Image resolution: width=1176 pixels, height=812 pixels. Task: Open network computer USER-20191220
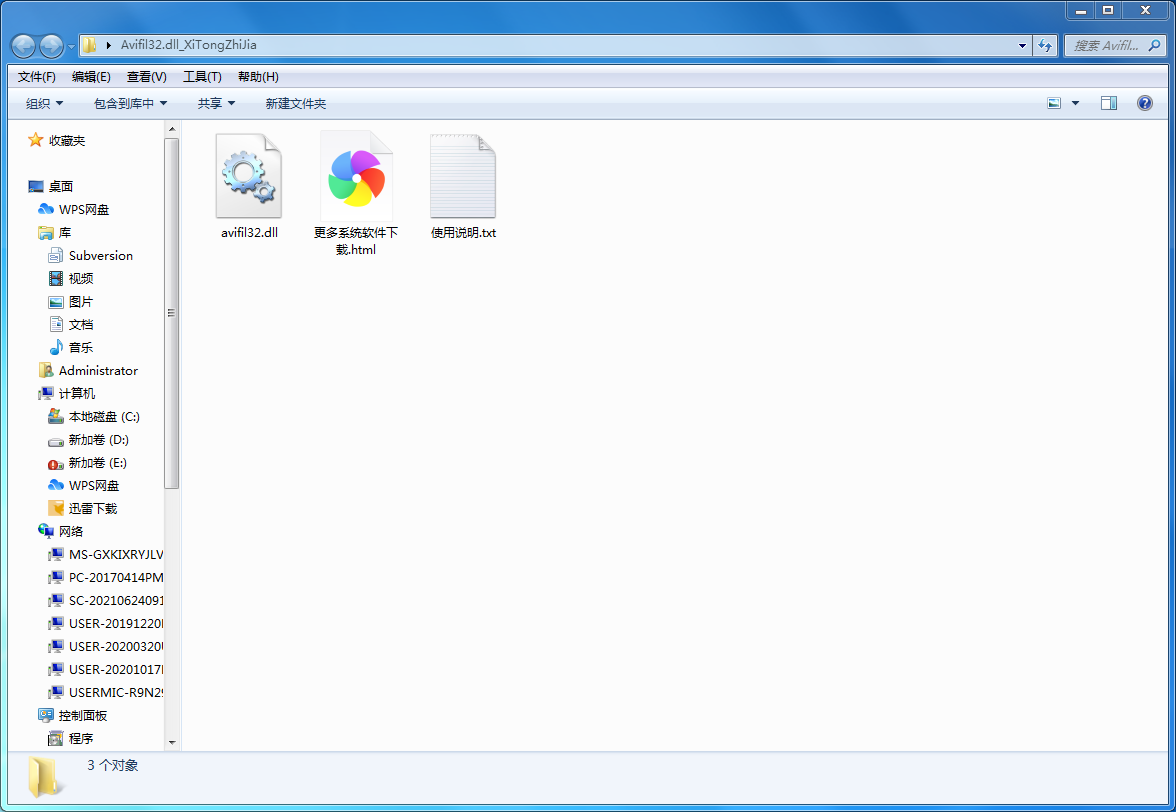(x=106, y=624)
